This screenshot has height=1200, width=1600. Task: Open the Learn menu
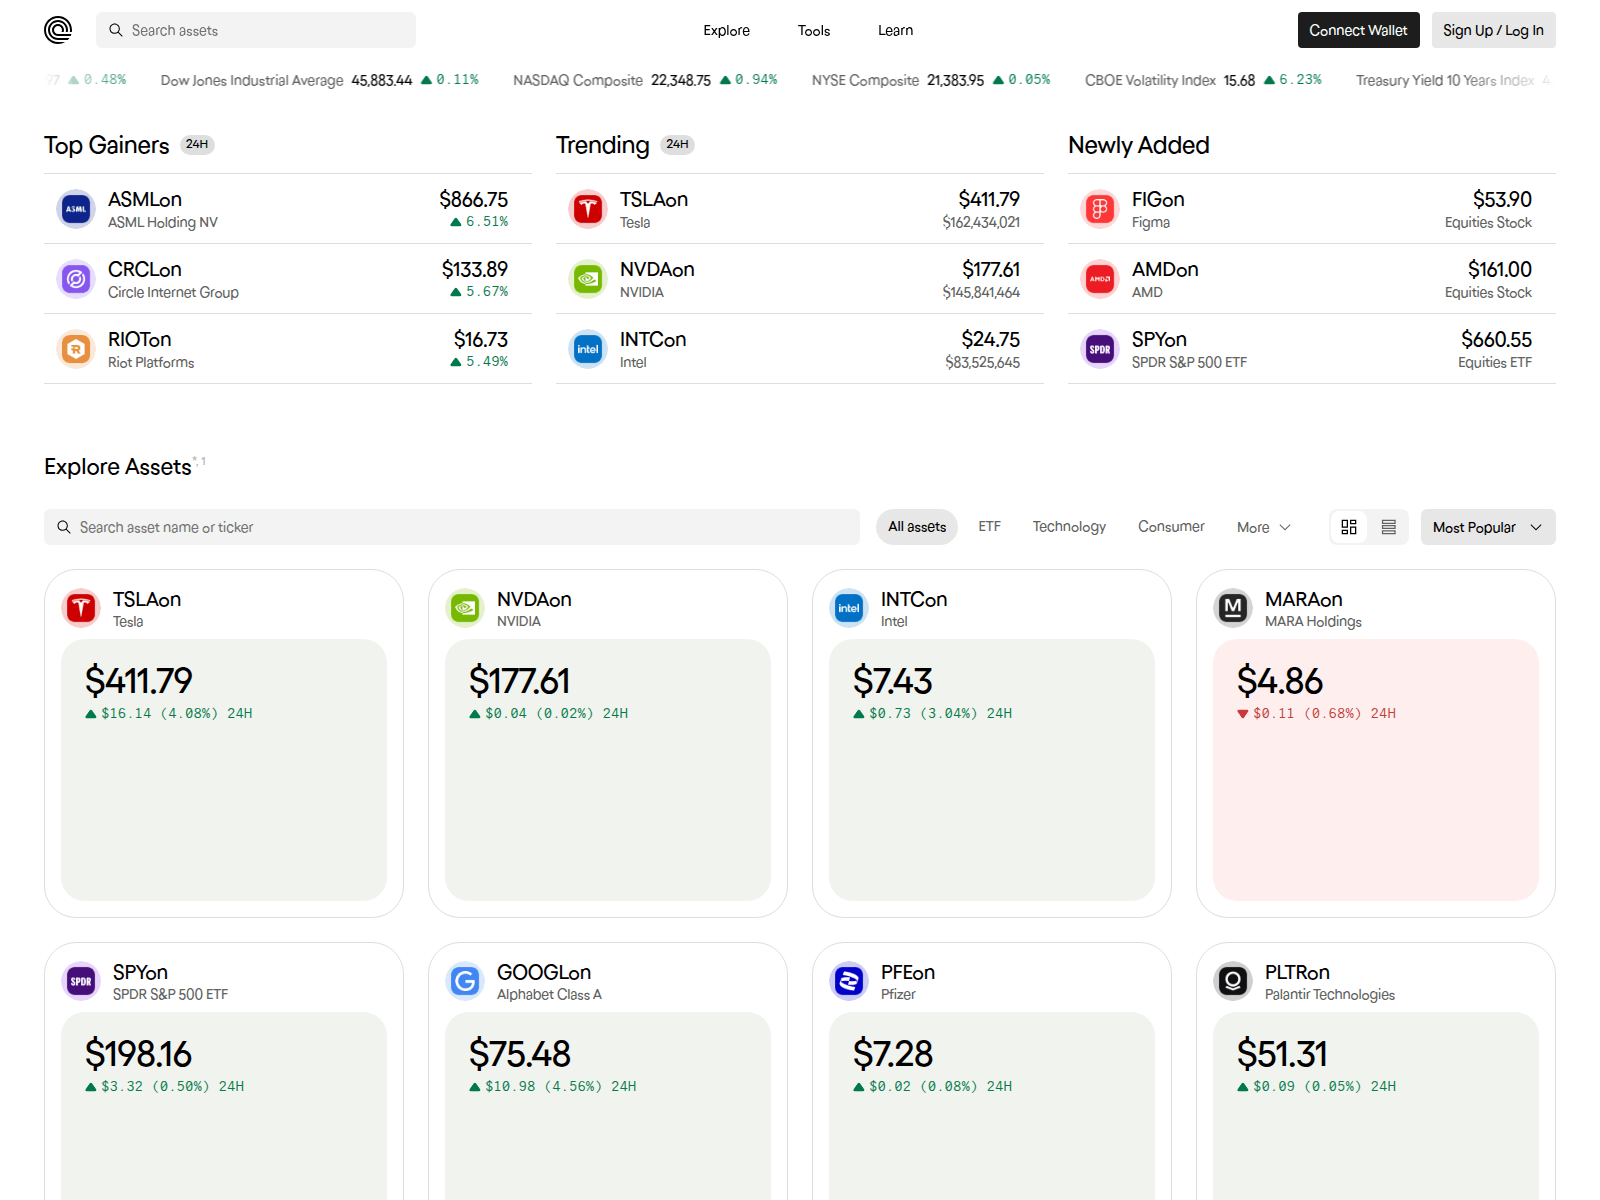(x=895, y=30)
